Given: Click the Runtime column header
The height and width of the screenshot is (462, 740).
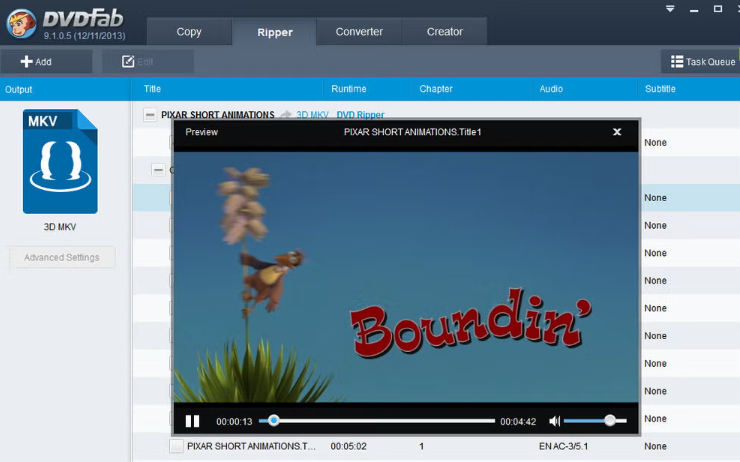Looking at the screenshot, I should [349, 89].
